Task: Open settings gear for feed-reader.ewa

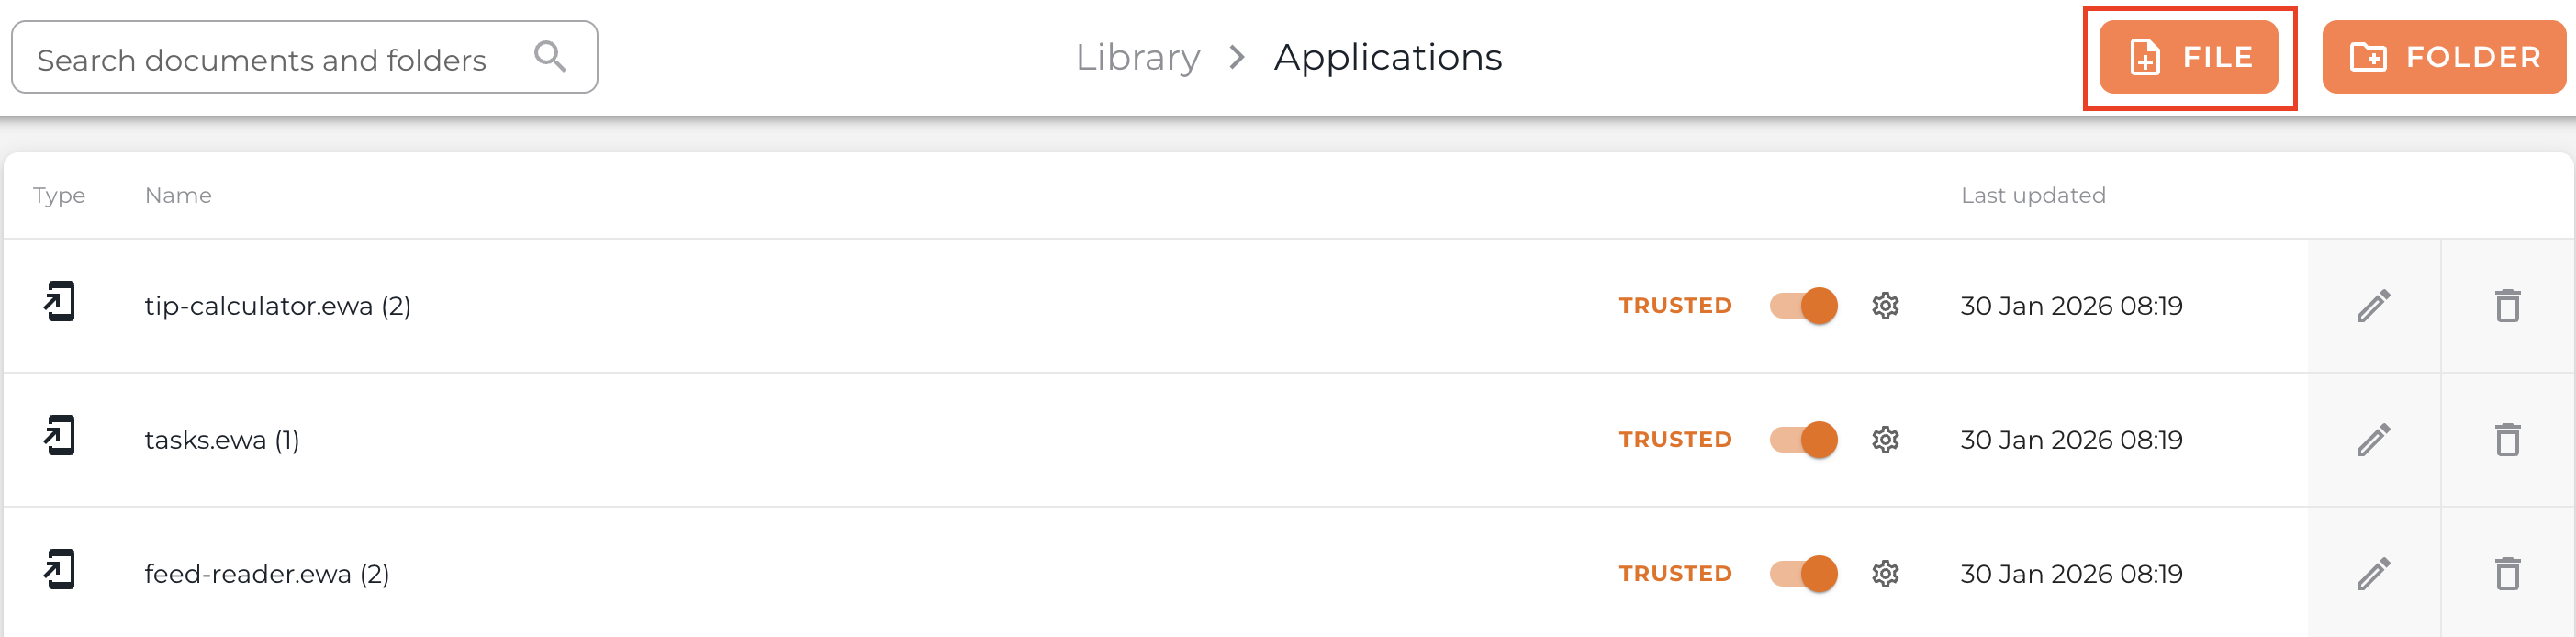Action: pyautogui.click(x=1885, y=574)
